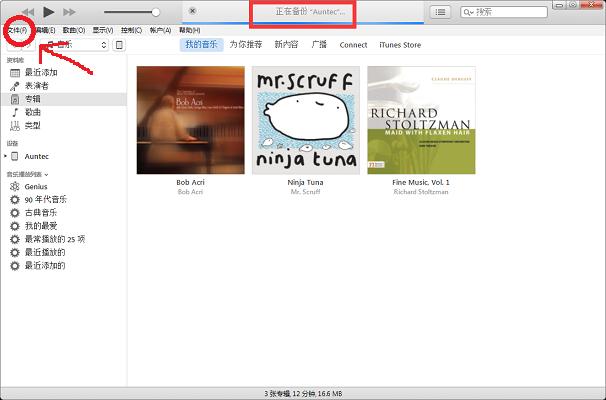Open the 帮助(H) menu
606x400 pixels.
click(189, 30)
